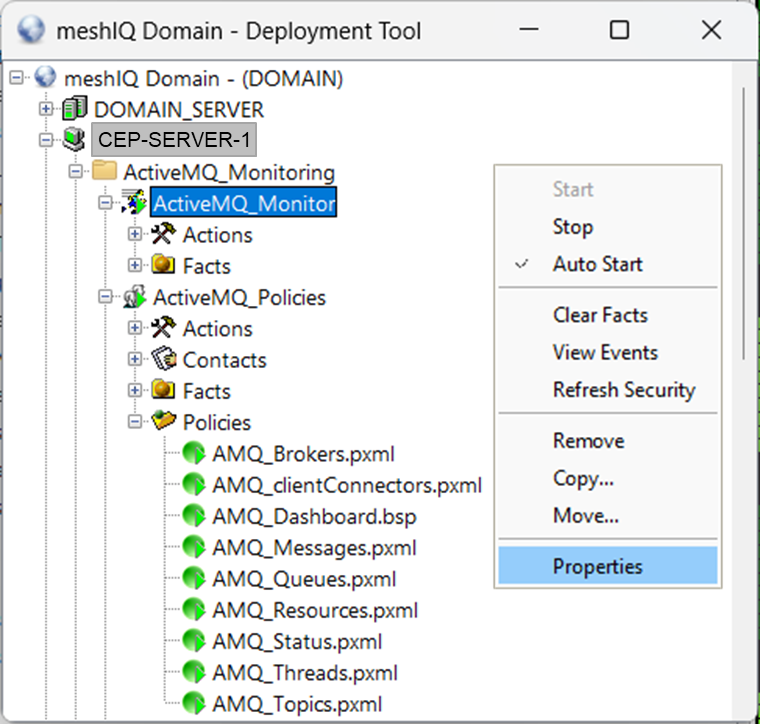Select the AMQ_Dashboard.bsp file name
The image size is (760, 724).
[315, 517]
